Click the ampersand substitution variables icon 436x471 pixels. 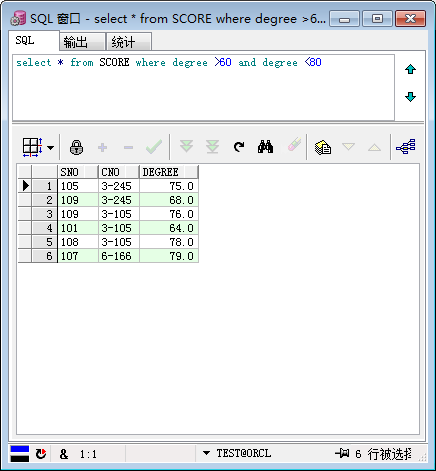click(64, 454)
